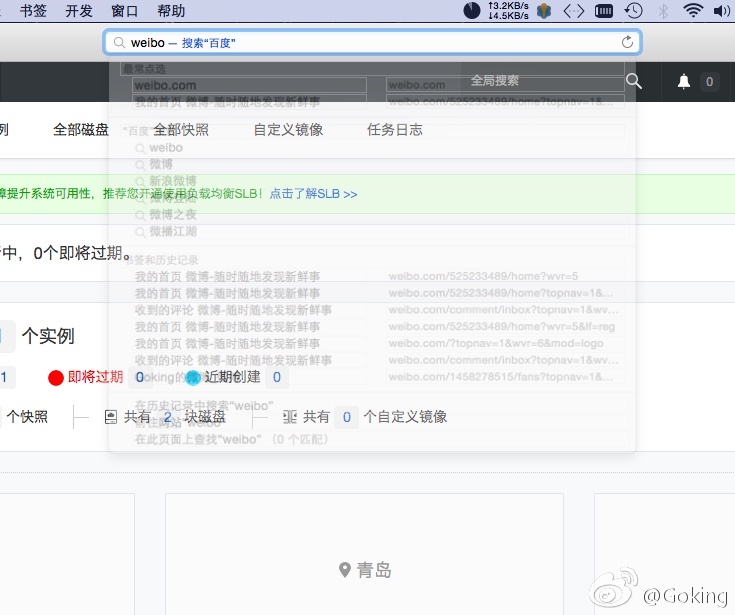The height and width of the screenshot is (615, 735).
Task: Click the dark pie-chart status icon
Action: pos(472,10)
